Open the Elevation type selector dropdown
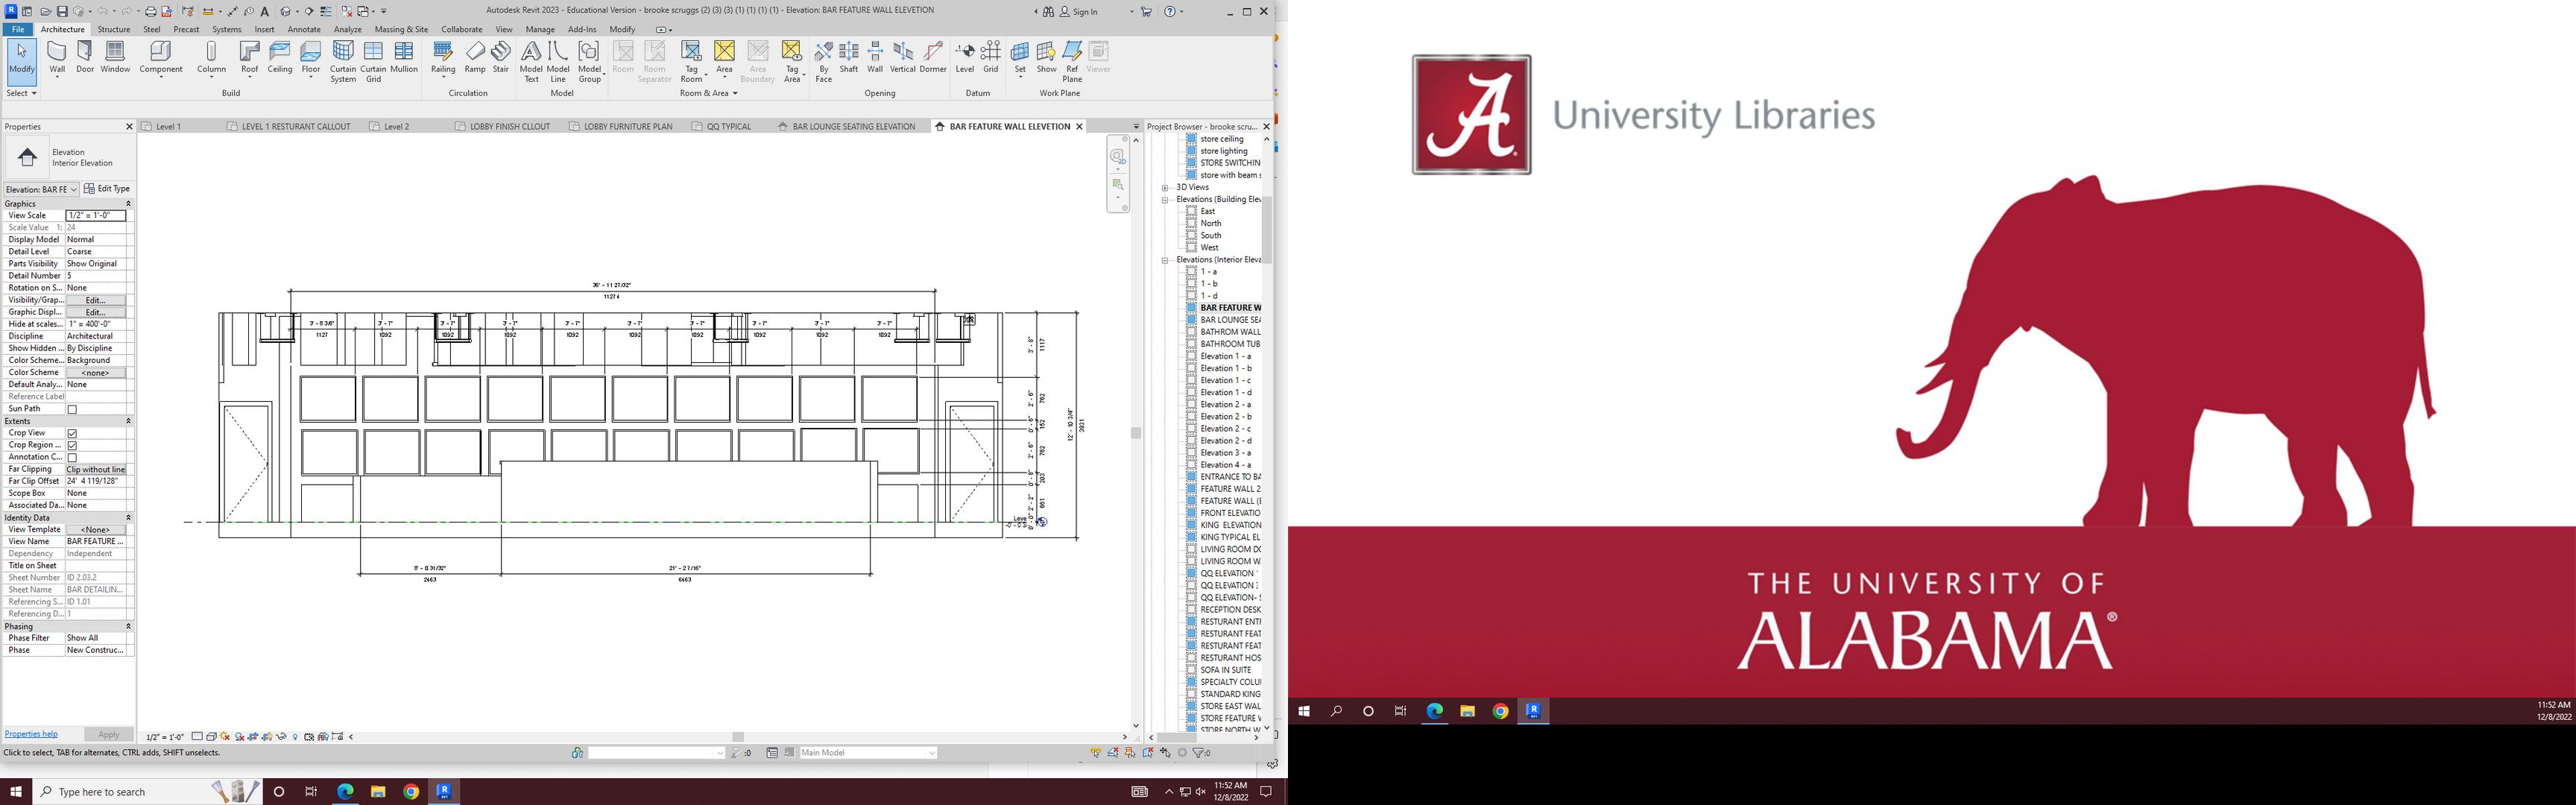This screenshot has height=805, width=2576. pos(41,189)
